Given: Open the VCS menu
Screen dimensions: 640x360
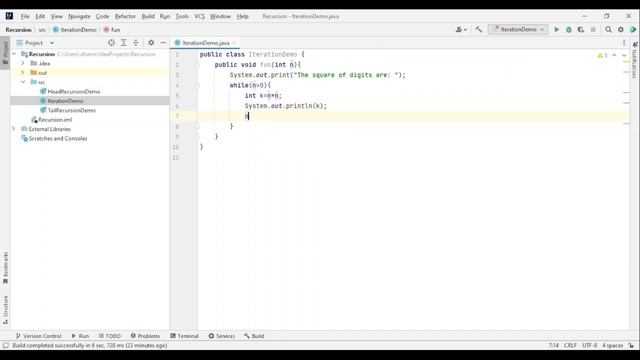Looking at the screenshot, I should (199, 16).
